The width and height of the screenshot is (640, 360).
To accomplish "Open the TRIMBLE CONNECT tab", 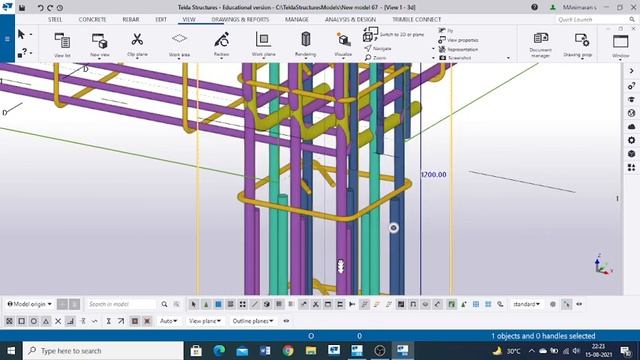I will (x=416, y=19).
